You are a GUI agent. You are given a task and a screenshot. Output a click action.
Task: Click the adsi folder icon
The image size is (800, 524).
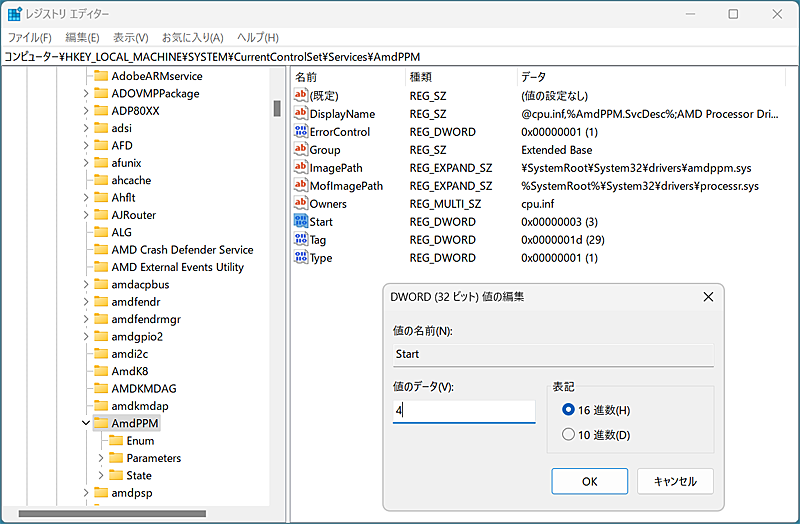pyautogui.click(x=101, y=128)
